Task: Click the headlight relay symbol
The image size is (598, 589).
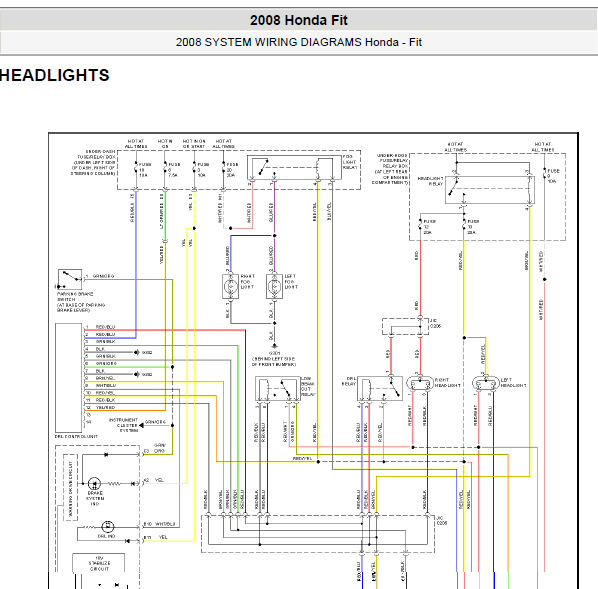Action: [x=490, y=190]
